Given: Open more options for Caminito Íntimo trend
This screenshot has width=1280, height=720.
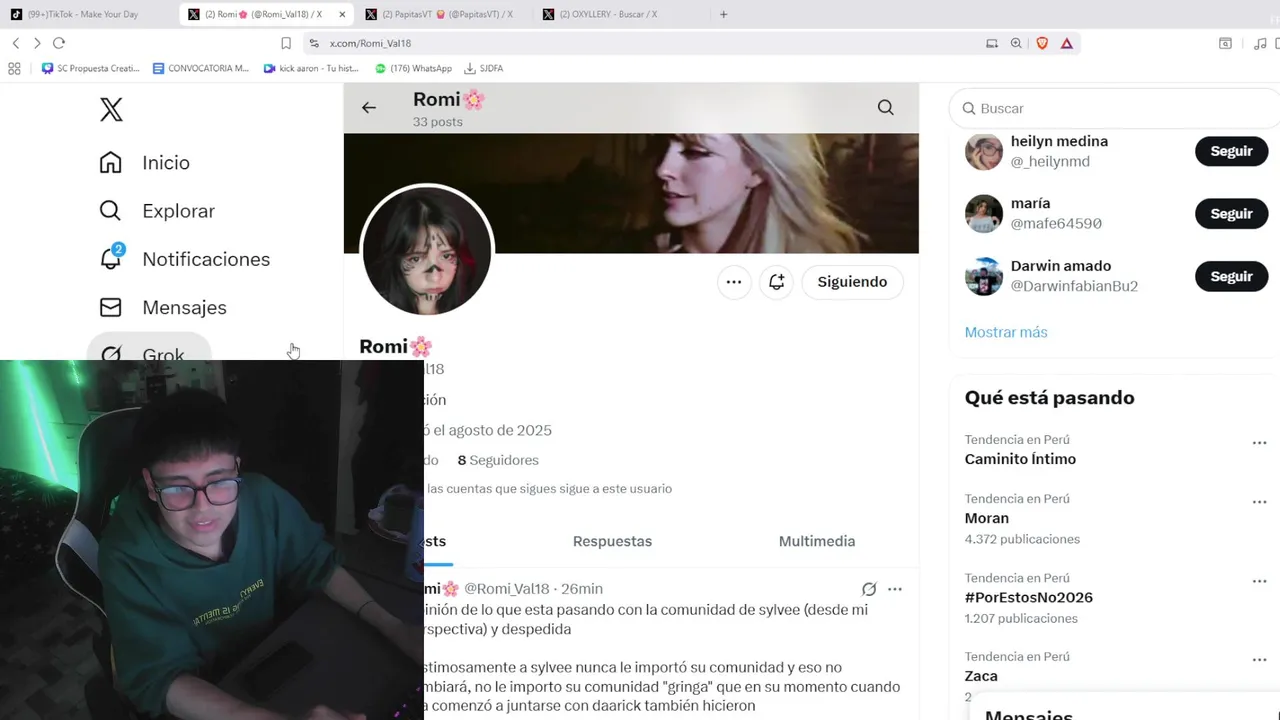Looking at the screenshot, I should 1259,443.
